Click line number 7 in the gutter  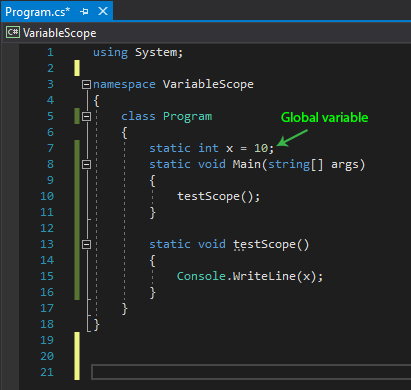coord(50,148)
